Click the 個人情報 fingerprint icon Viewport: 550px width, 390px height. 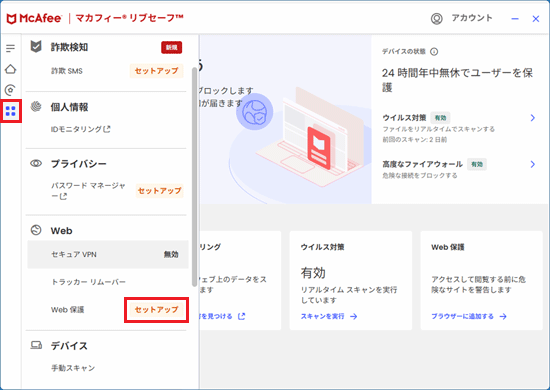[x=36, y=106]
